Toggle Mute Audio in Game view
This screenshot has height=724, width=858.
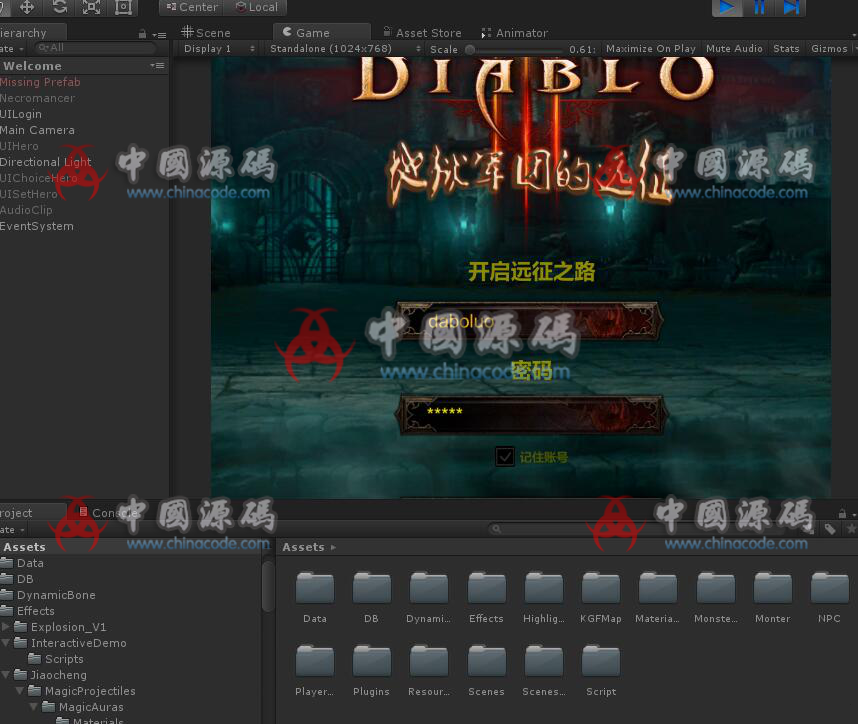tap(734, 49)
